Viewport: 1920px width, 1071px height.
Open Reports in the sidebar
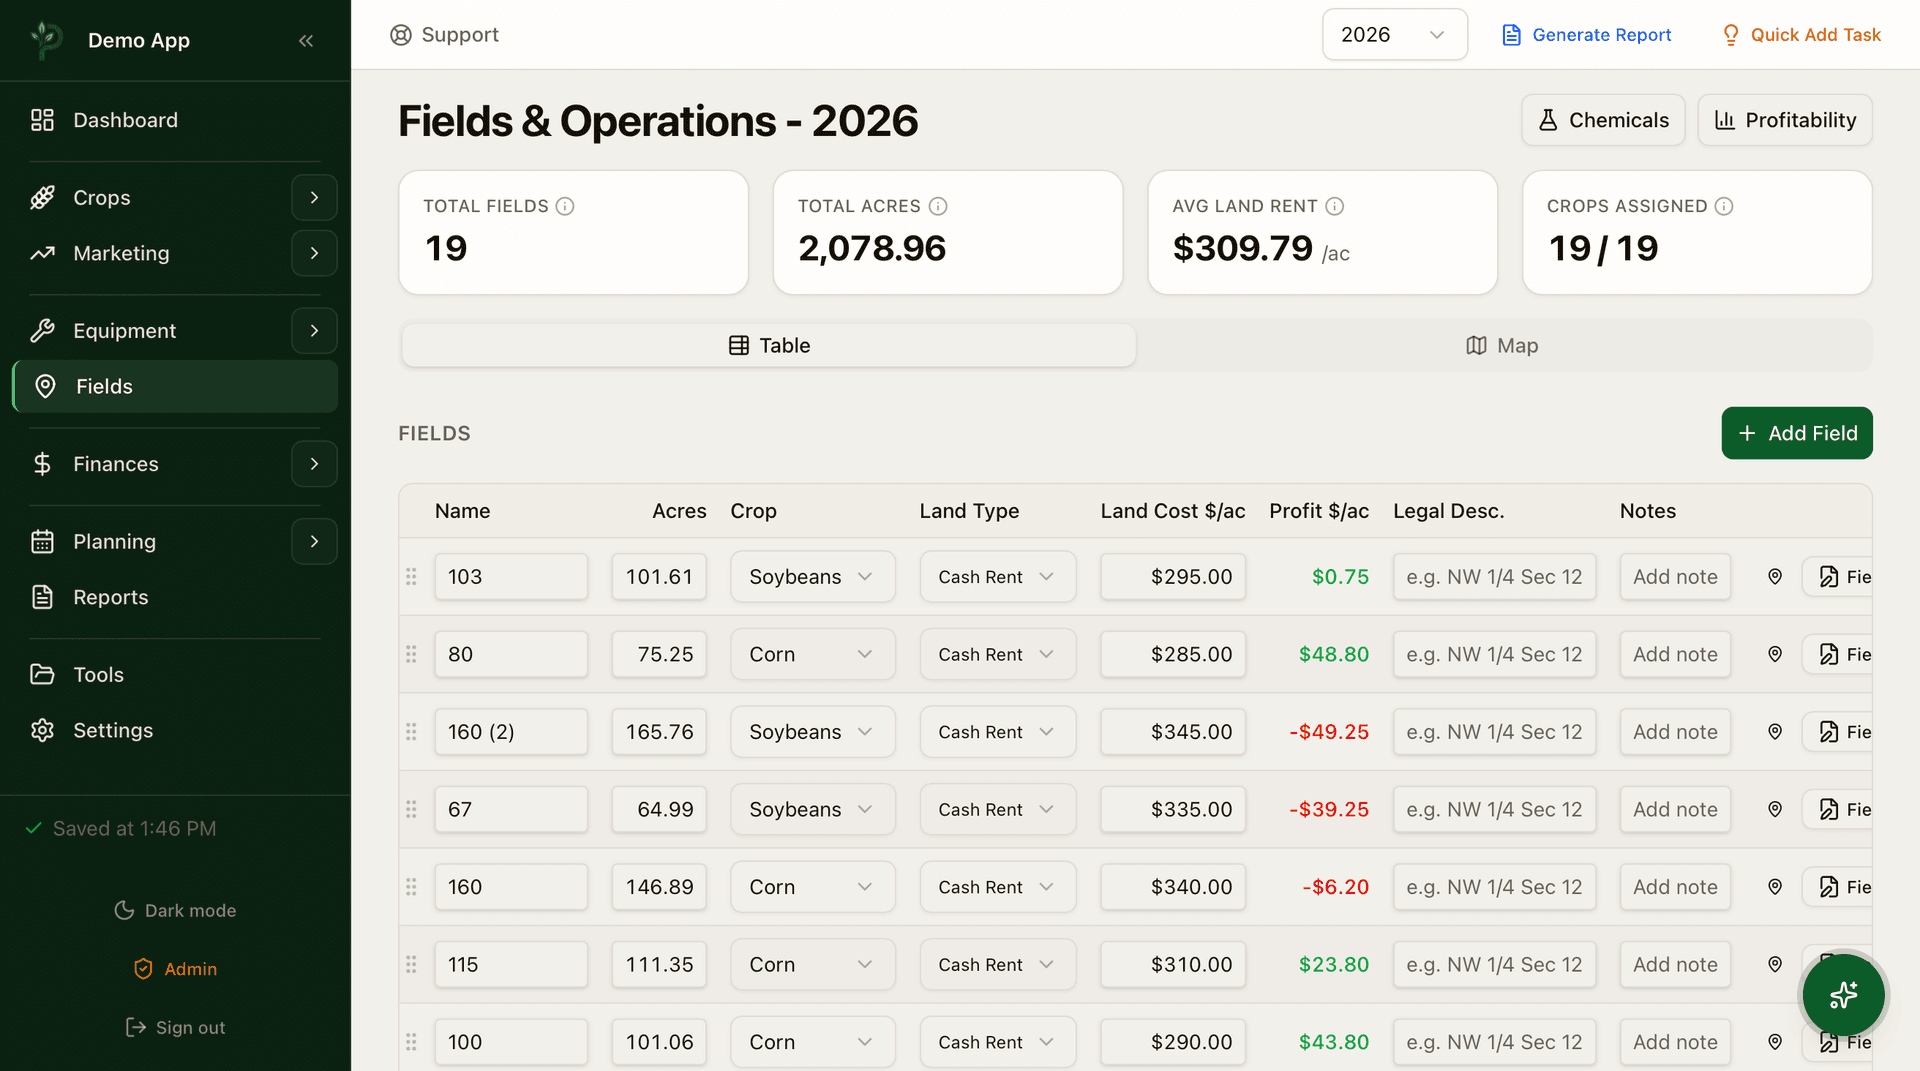coord(110,597)
